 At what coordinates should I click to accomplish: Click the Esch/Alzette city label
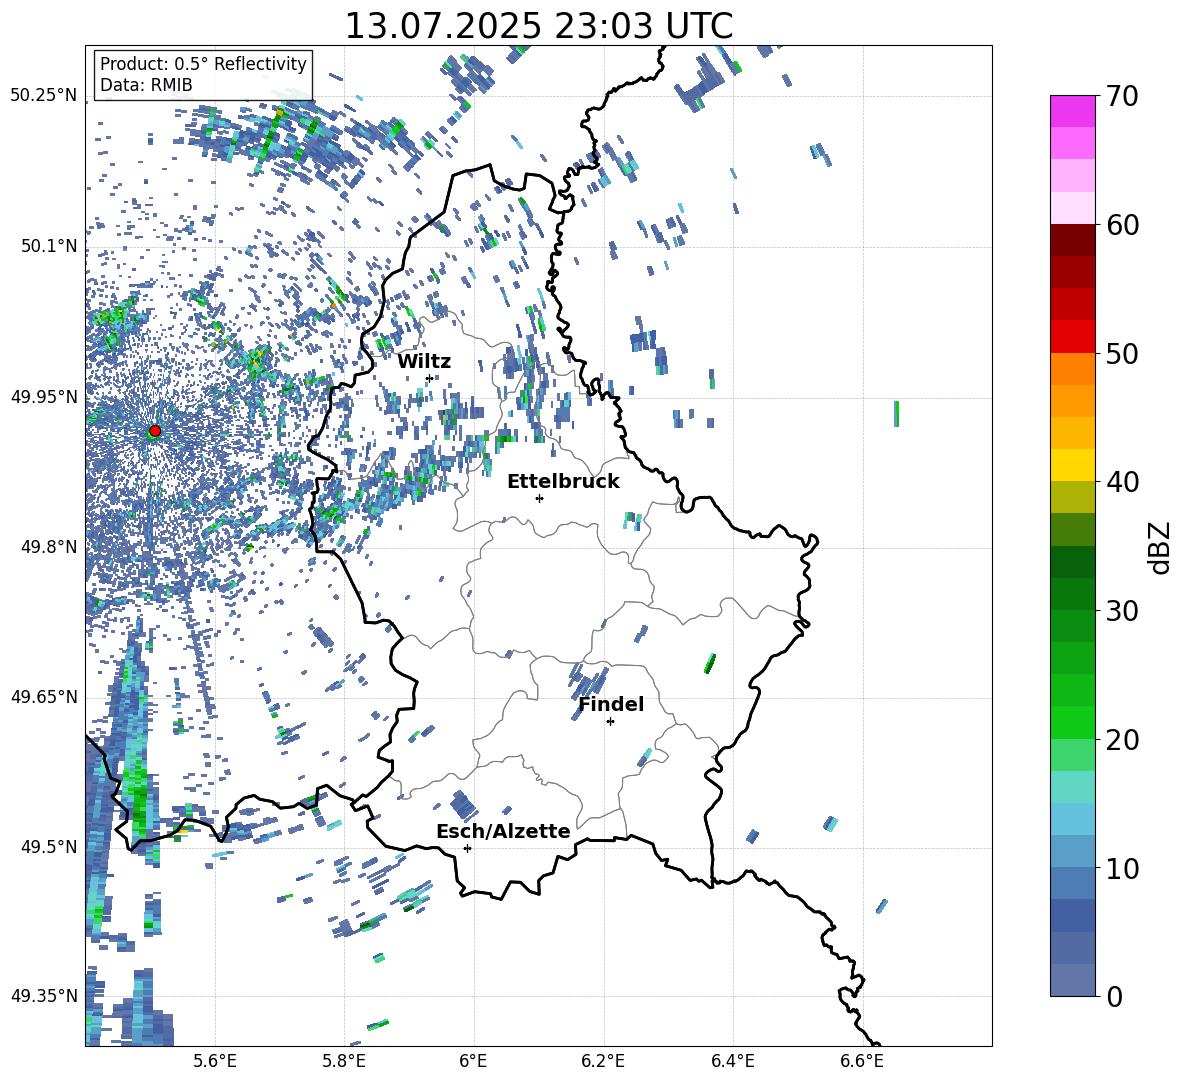pos(503,831)
